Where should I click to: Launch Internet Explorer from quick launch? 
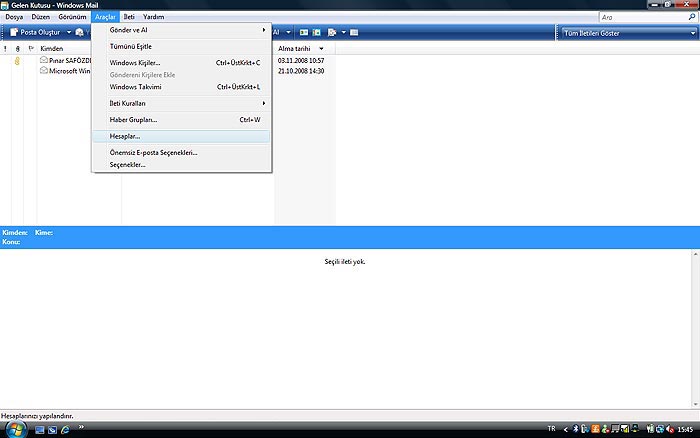coord(65,430)
